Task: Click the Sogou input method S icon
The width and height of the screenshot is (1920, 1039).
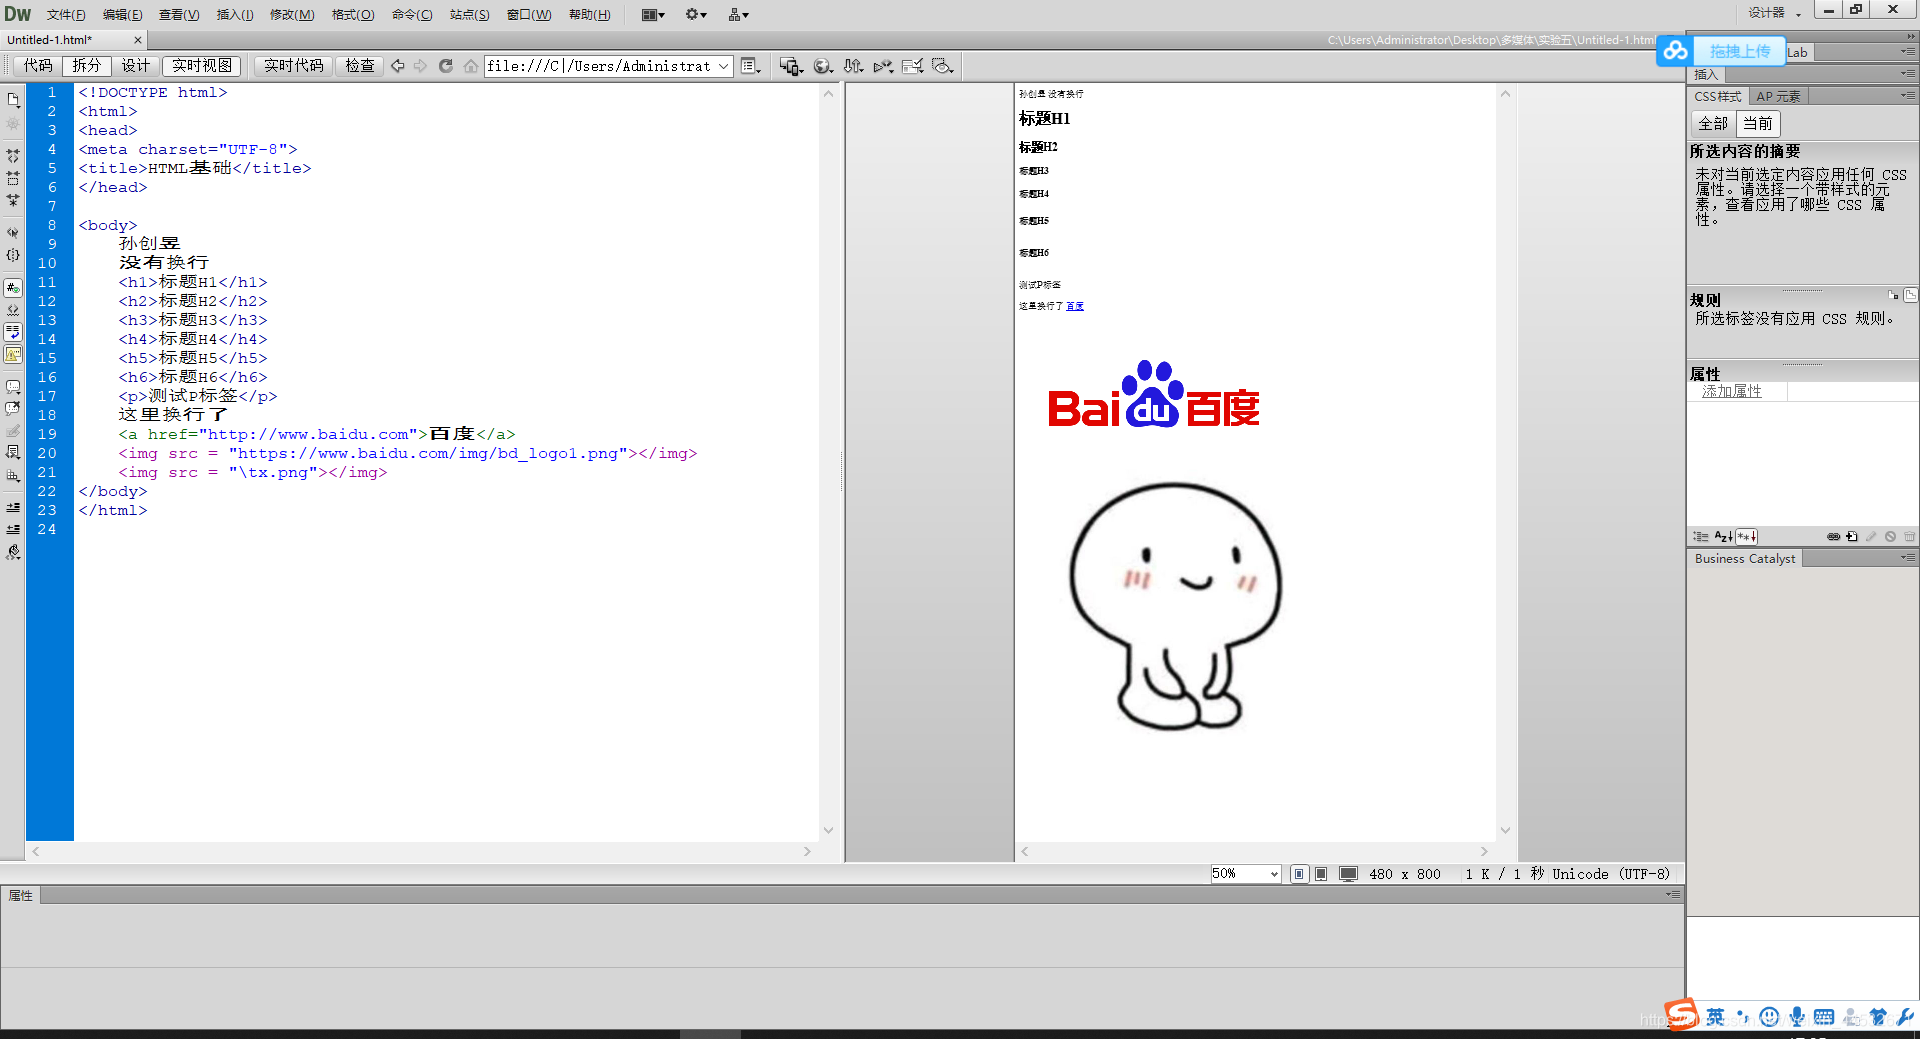Action: pyautogui.click(x=1682, y=1015)
